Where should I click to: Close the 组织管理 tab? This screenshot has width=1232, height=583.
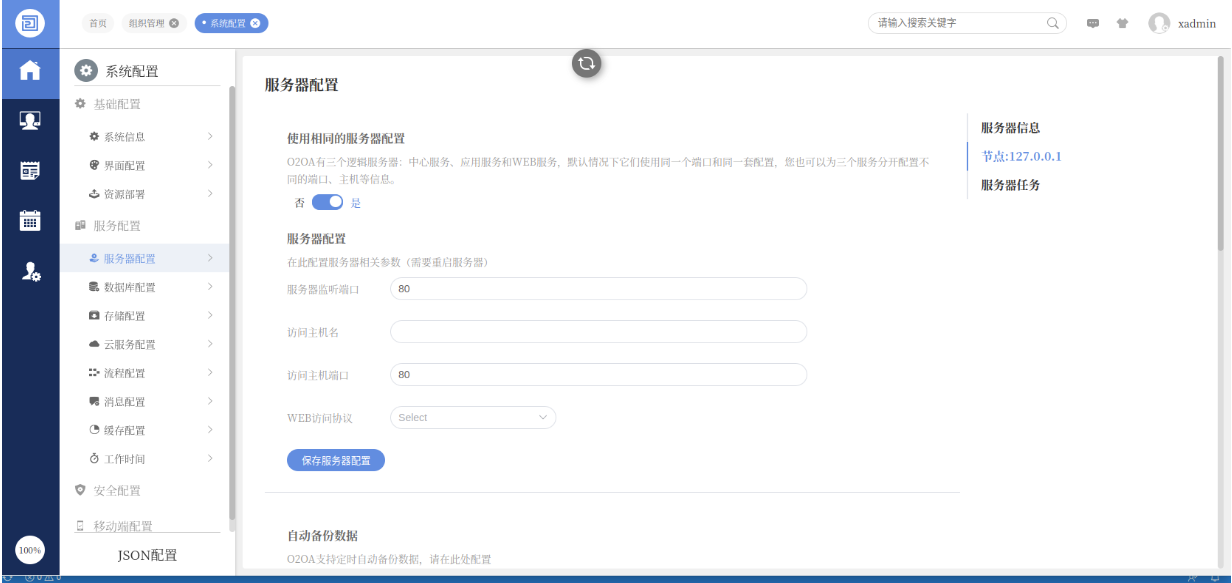[175, 23]
